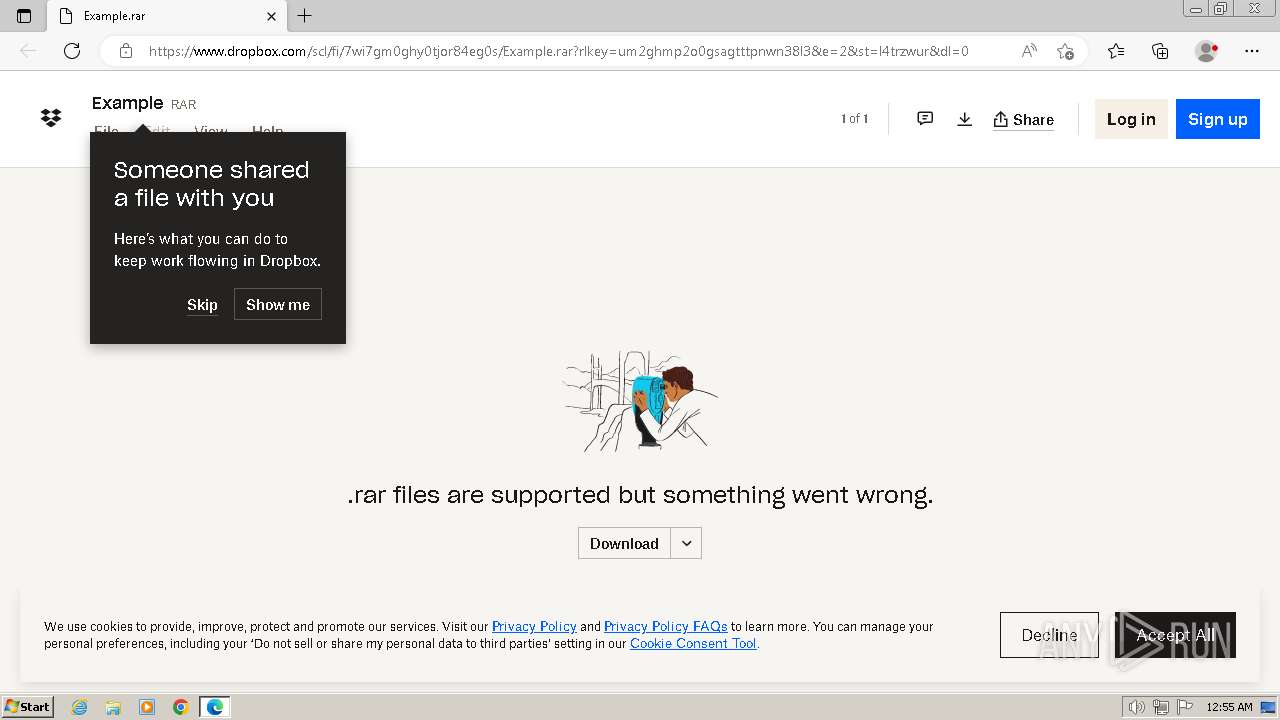Viewport: 1280px width, 720px height.
Task: Click the volume speaker tray icon
Action: click(x=1136, y=707)
